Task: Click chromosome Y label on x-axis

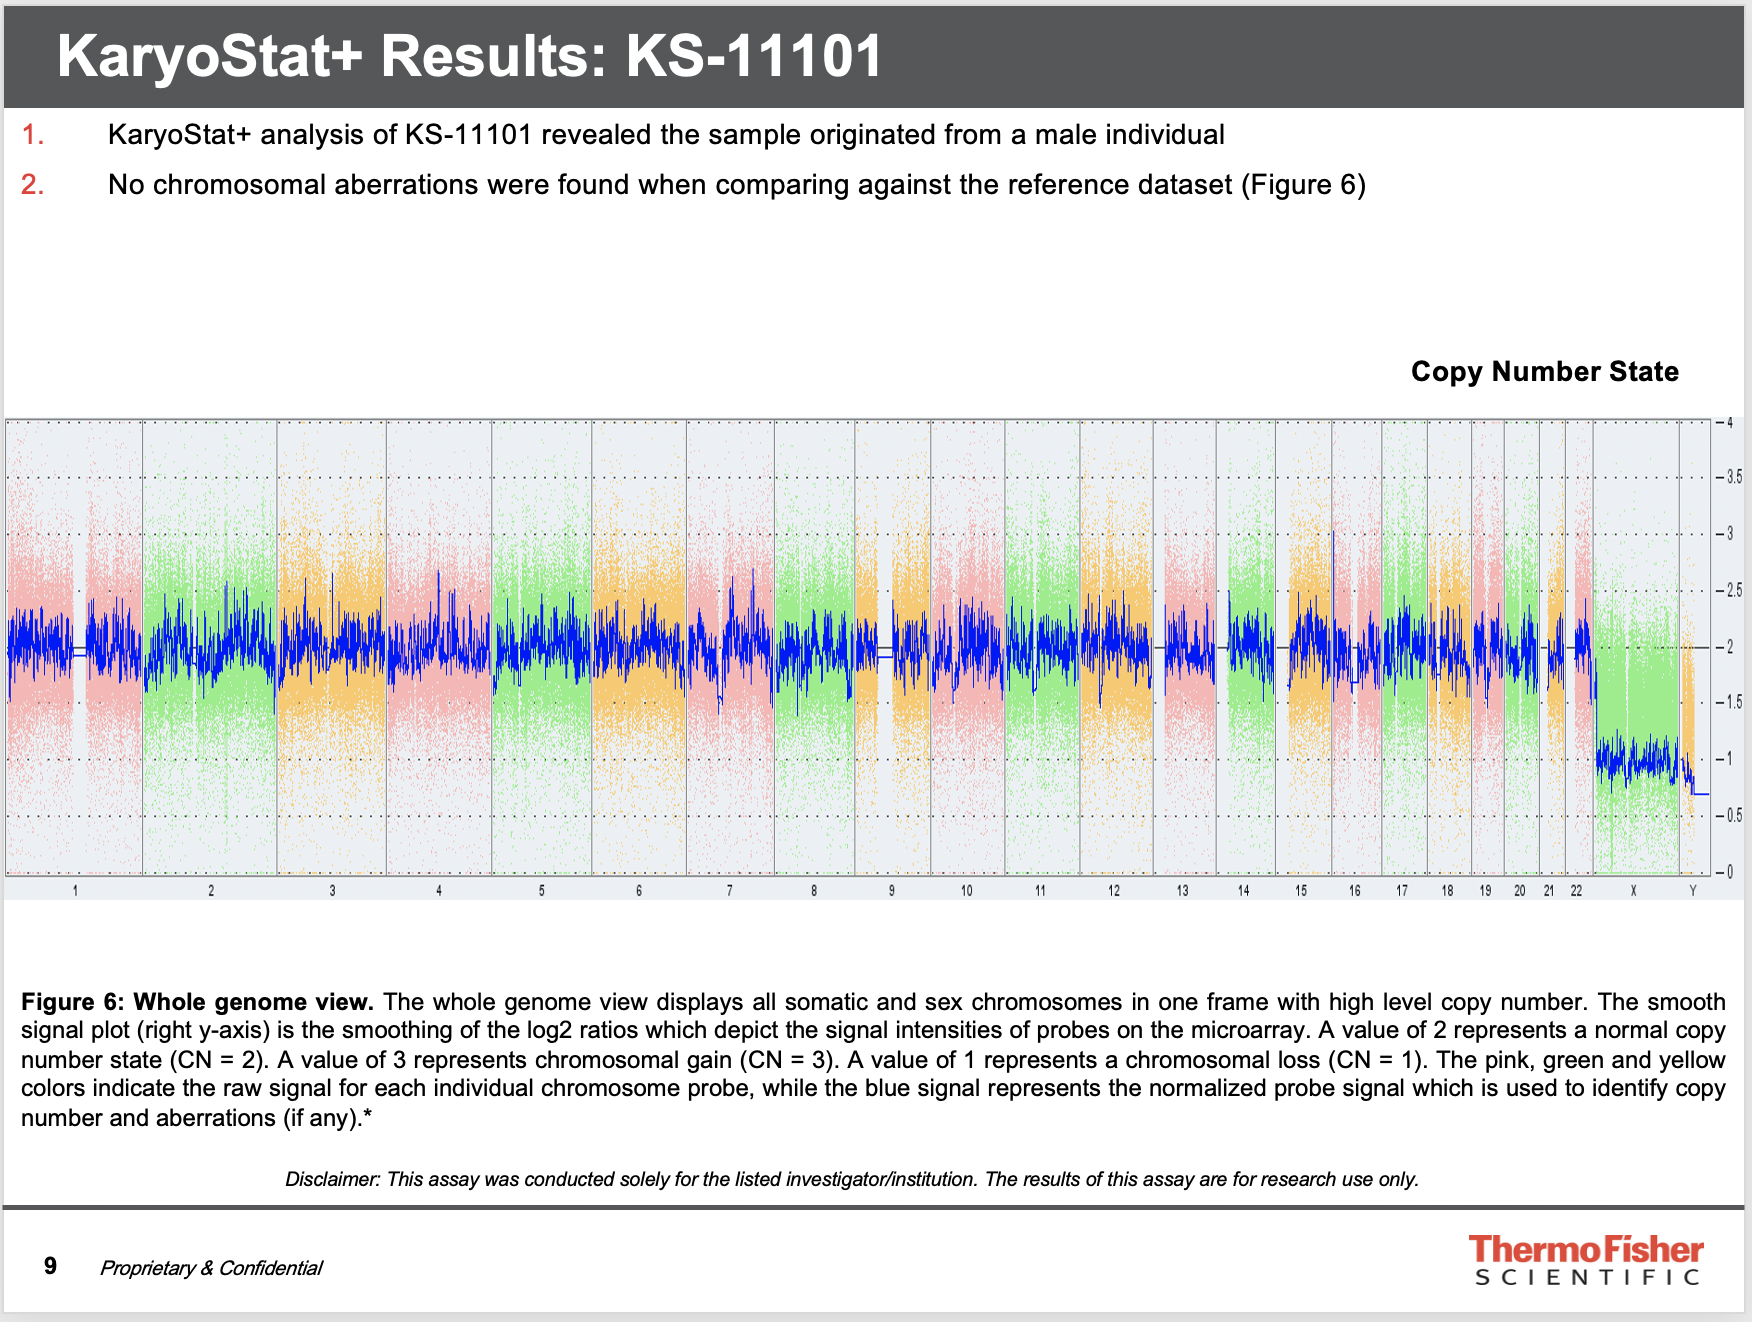Action: tap(1693, 890)
